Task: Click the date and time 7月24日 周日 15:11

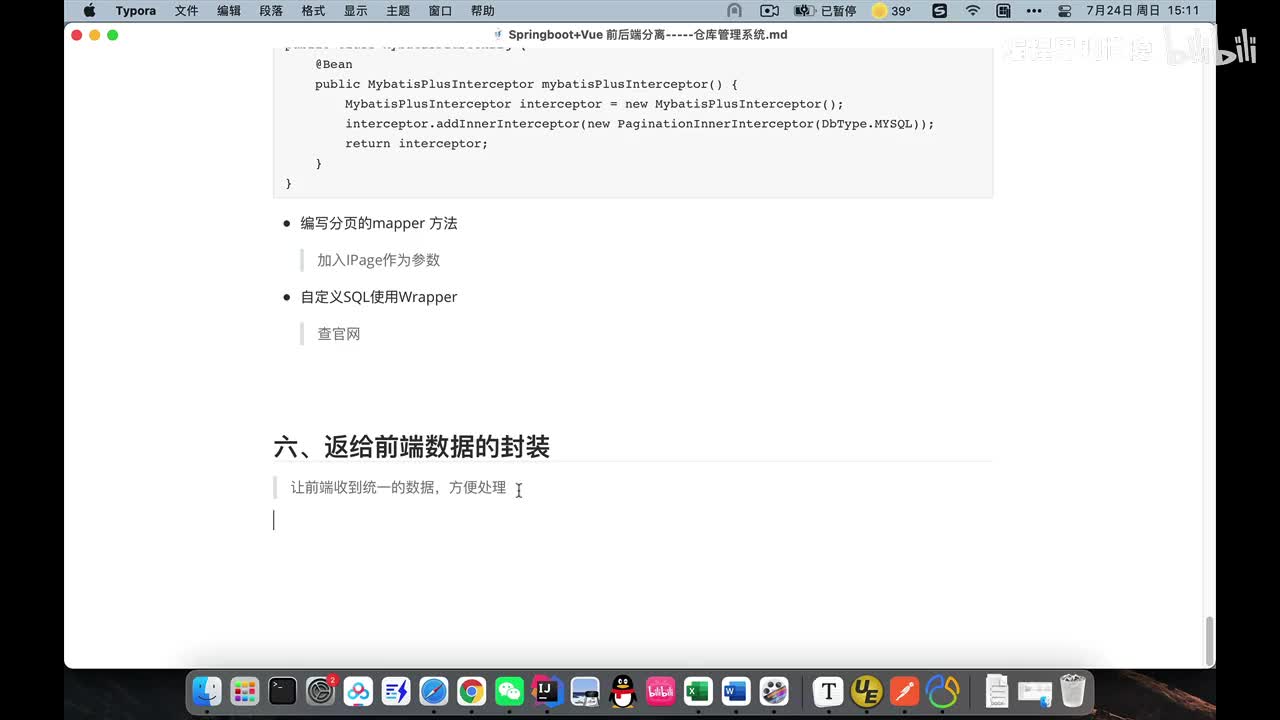Action: coord(1143,11)
